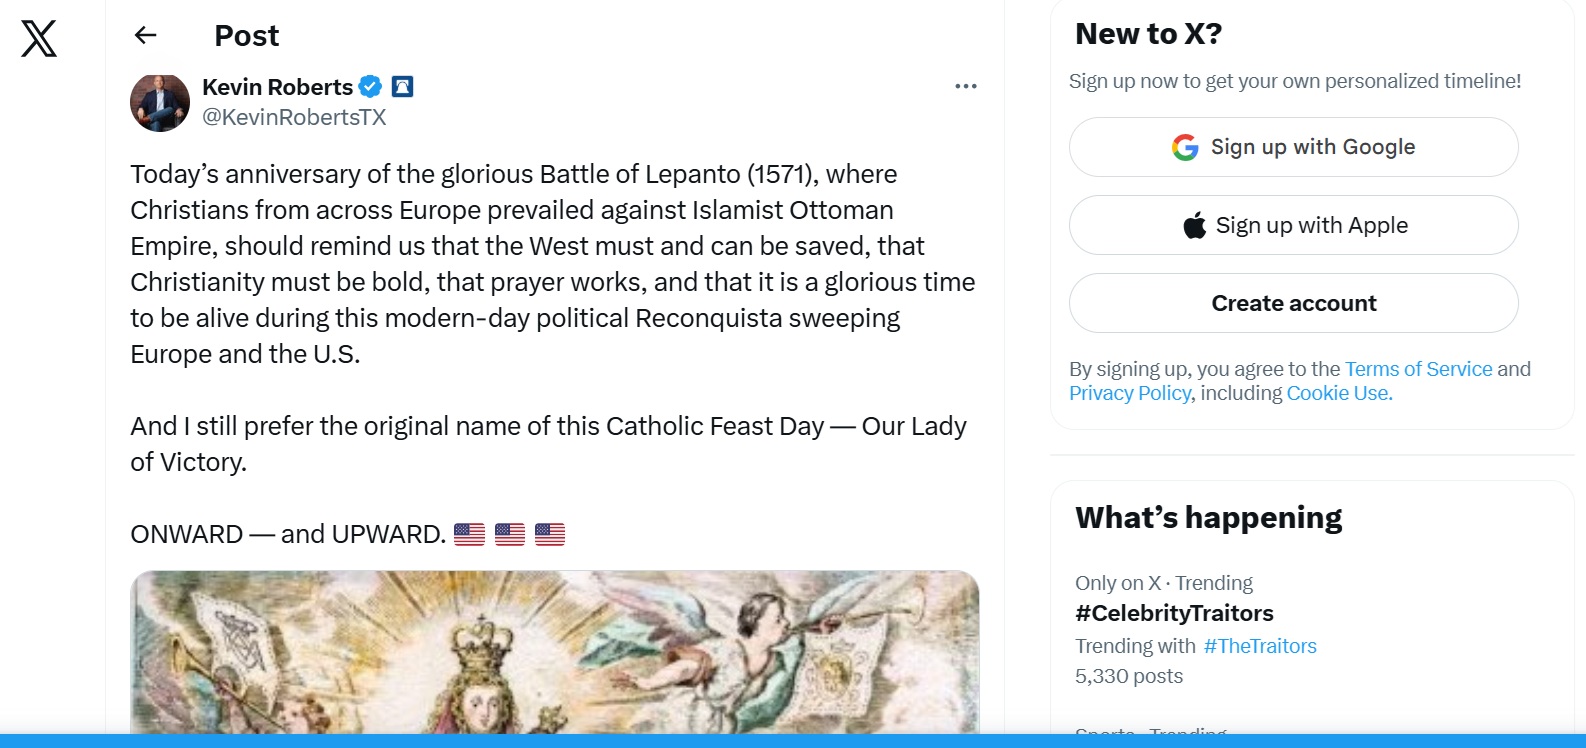Open the #TheTraitors hashtag link
The image size is (1586, 748).
(x=1260, y=646)
